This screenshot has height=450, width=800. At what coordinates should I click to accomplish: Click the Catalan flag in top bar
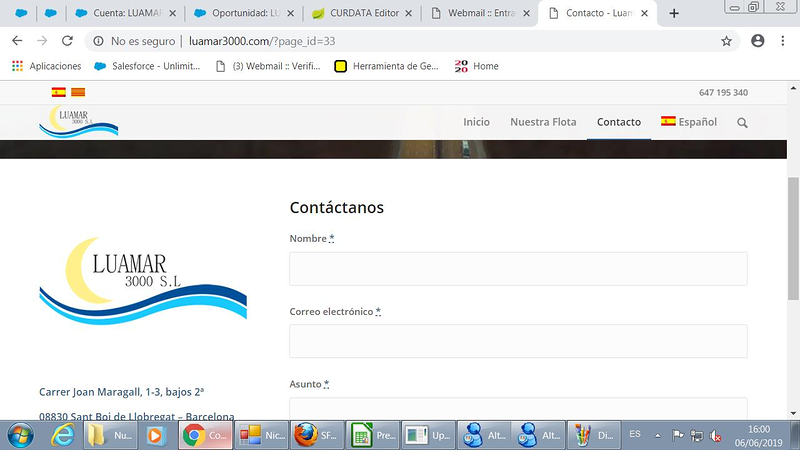pyautogui.click(x=77, y=92)
